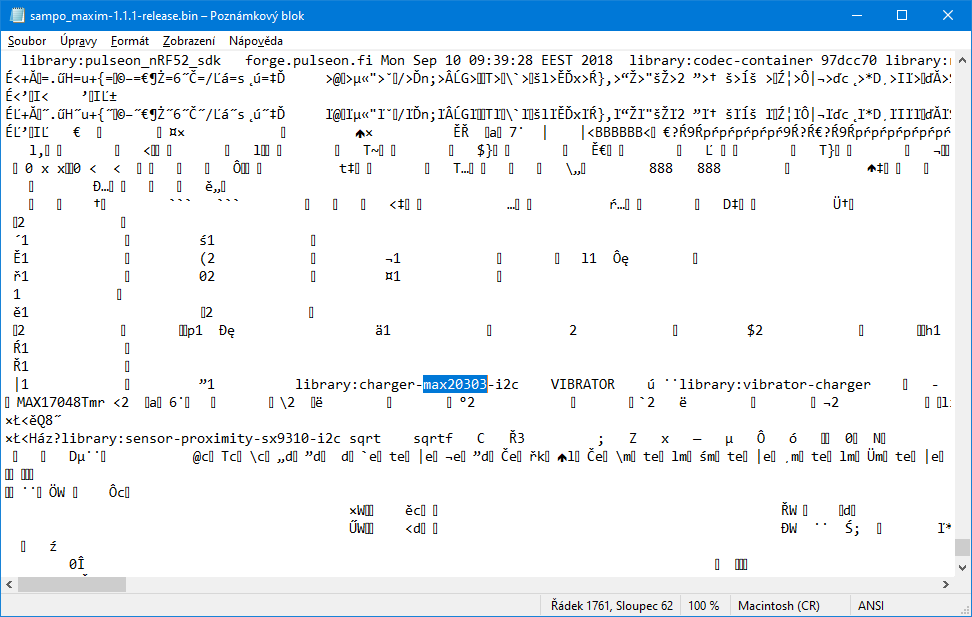Click the vertical scrollbar up arrow
972x617 pixels.
point(962,61)
